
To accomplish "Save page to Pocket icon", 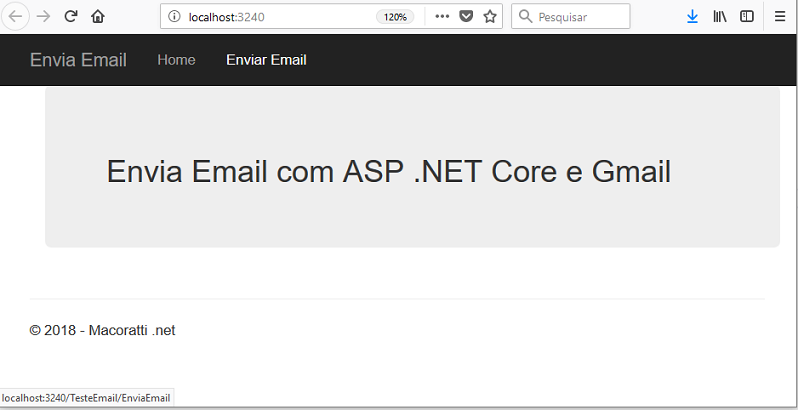I will pyautogui.click(x=466, y=17).
